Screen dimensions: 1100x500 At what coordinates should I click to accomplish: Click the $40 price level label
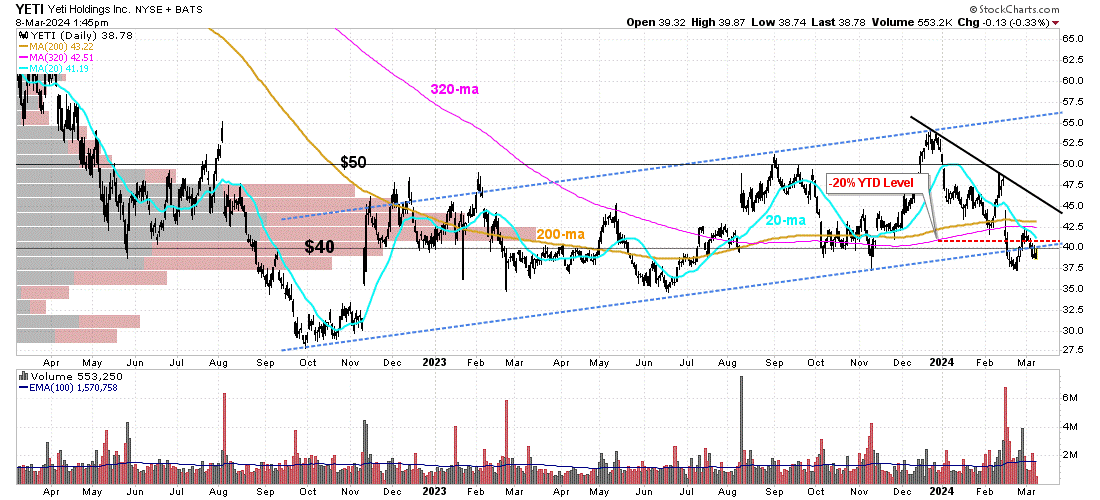(322, 246)
